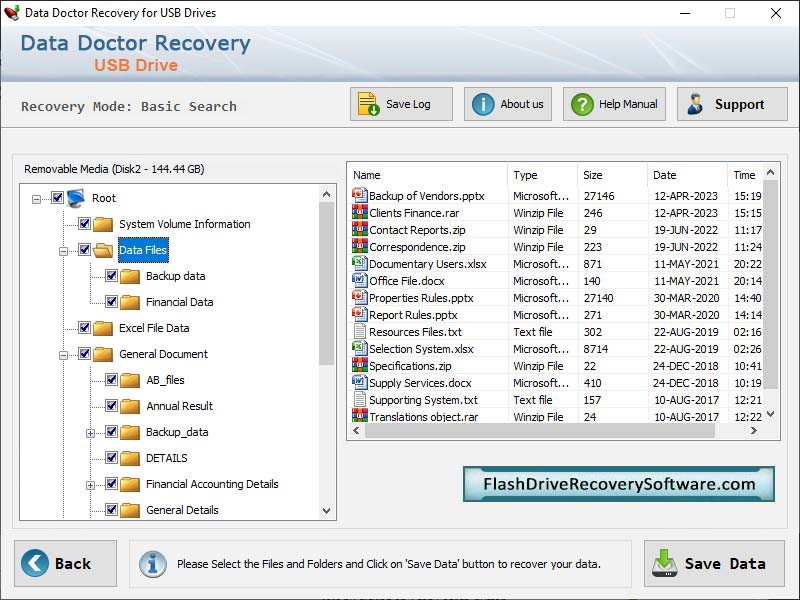Click the Save Log document icon

click(368, 105)
